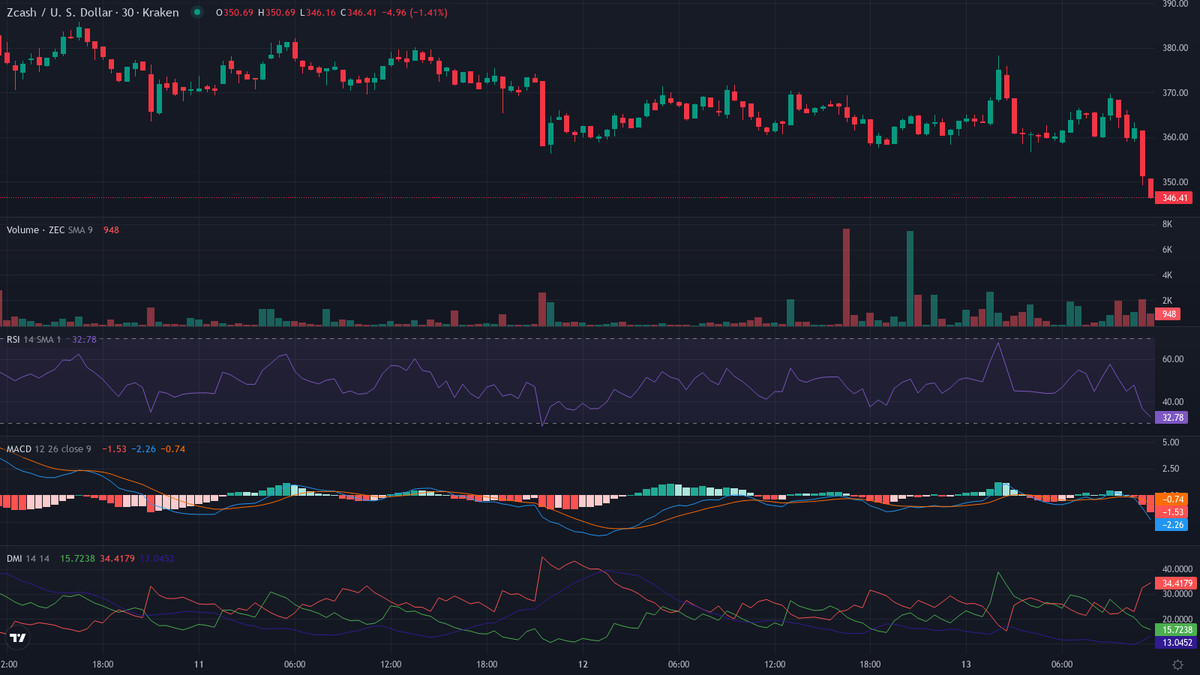Screen dimensions: 1200x675
Task: Click the green market status dot
Action: [196, 12]
